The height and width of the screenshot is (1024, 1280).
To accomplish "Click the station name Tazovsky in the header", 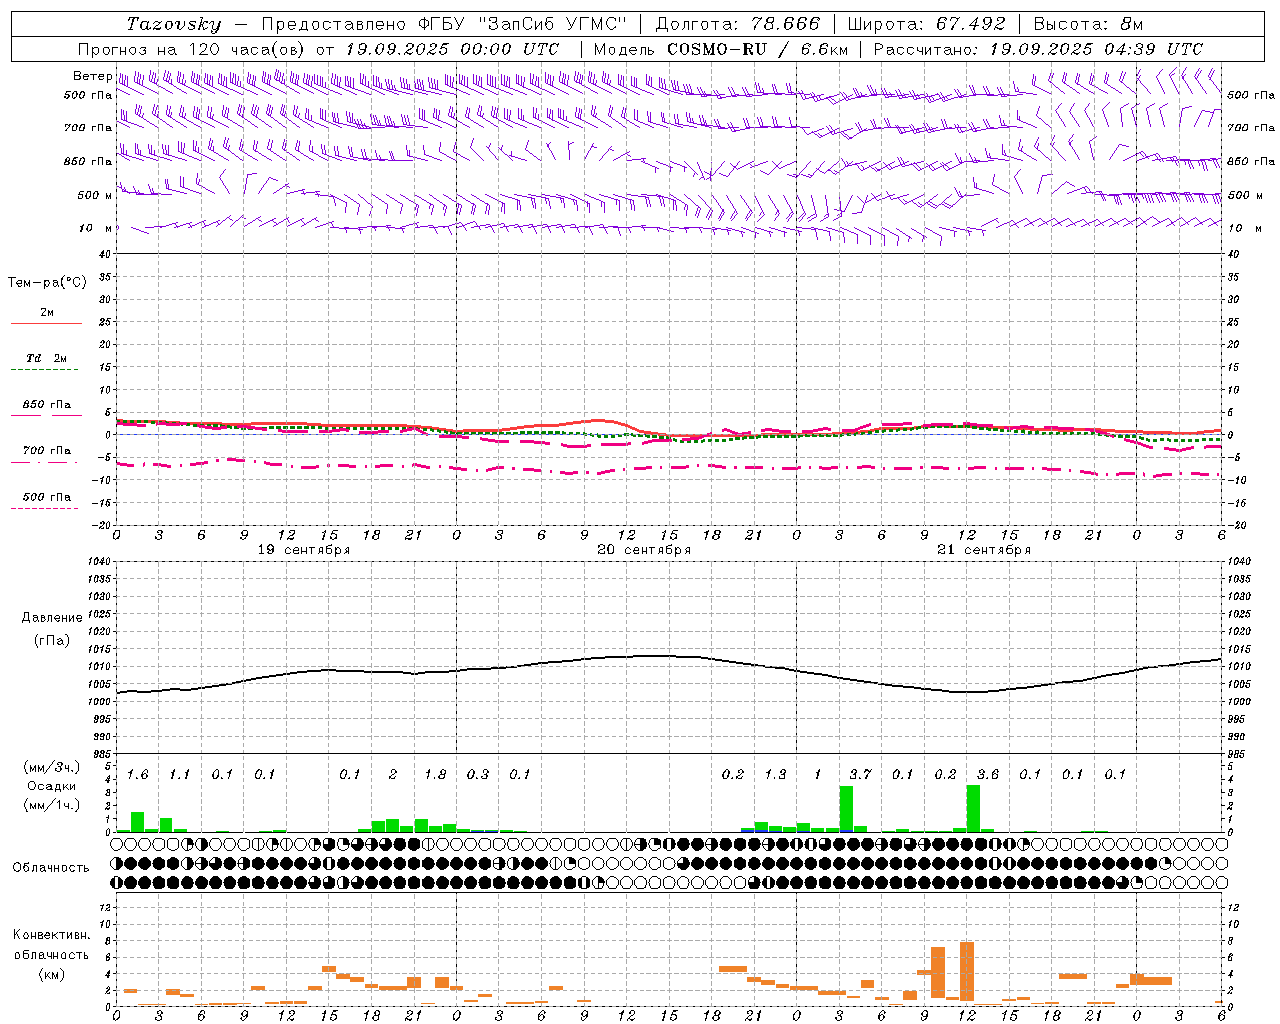I will [174, 24].
